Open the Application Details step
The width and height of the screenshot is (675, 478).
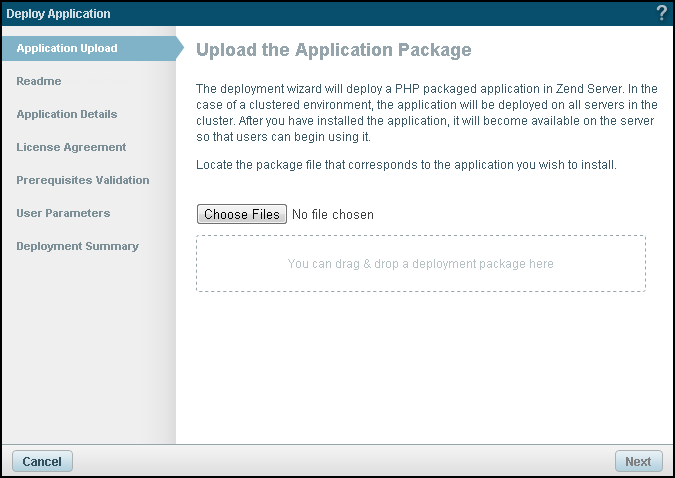67,114
